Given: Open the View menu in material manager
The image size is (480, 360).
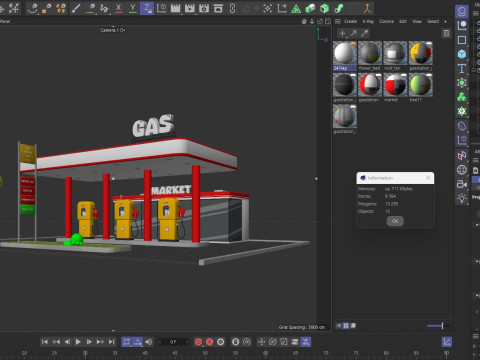Looking at the screenshot, I should 417,21.
